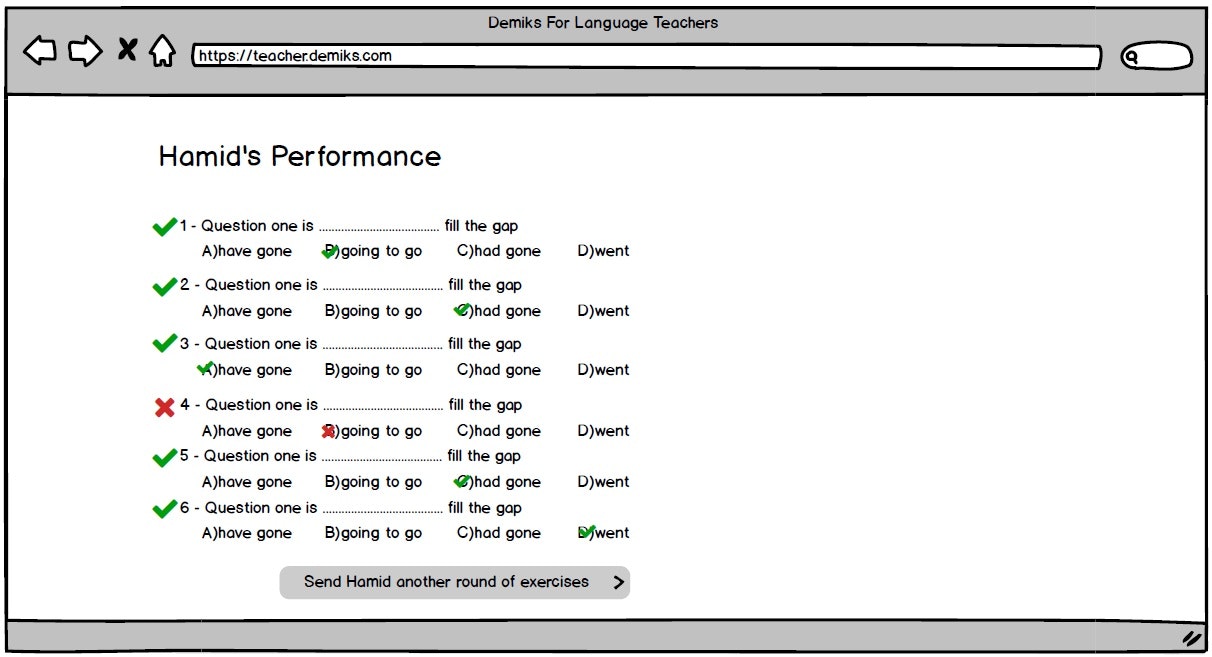Select C)had gone in question 4
Screen dimensions: 1212x657
(499, 431)
